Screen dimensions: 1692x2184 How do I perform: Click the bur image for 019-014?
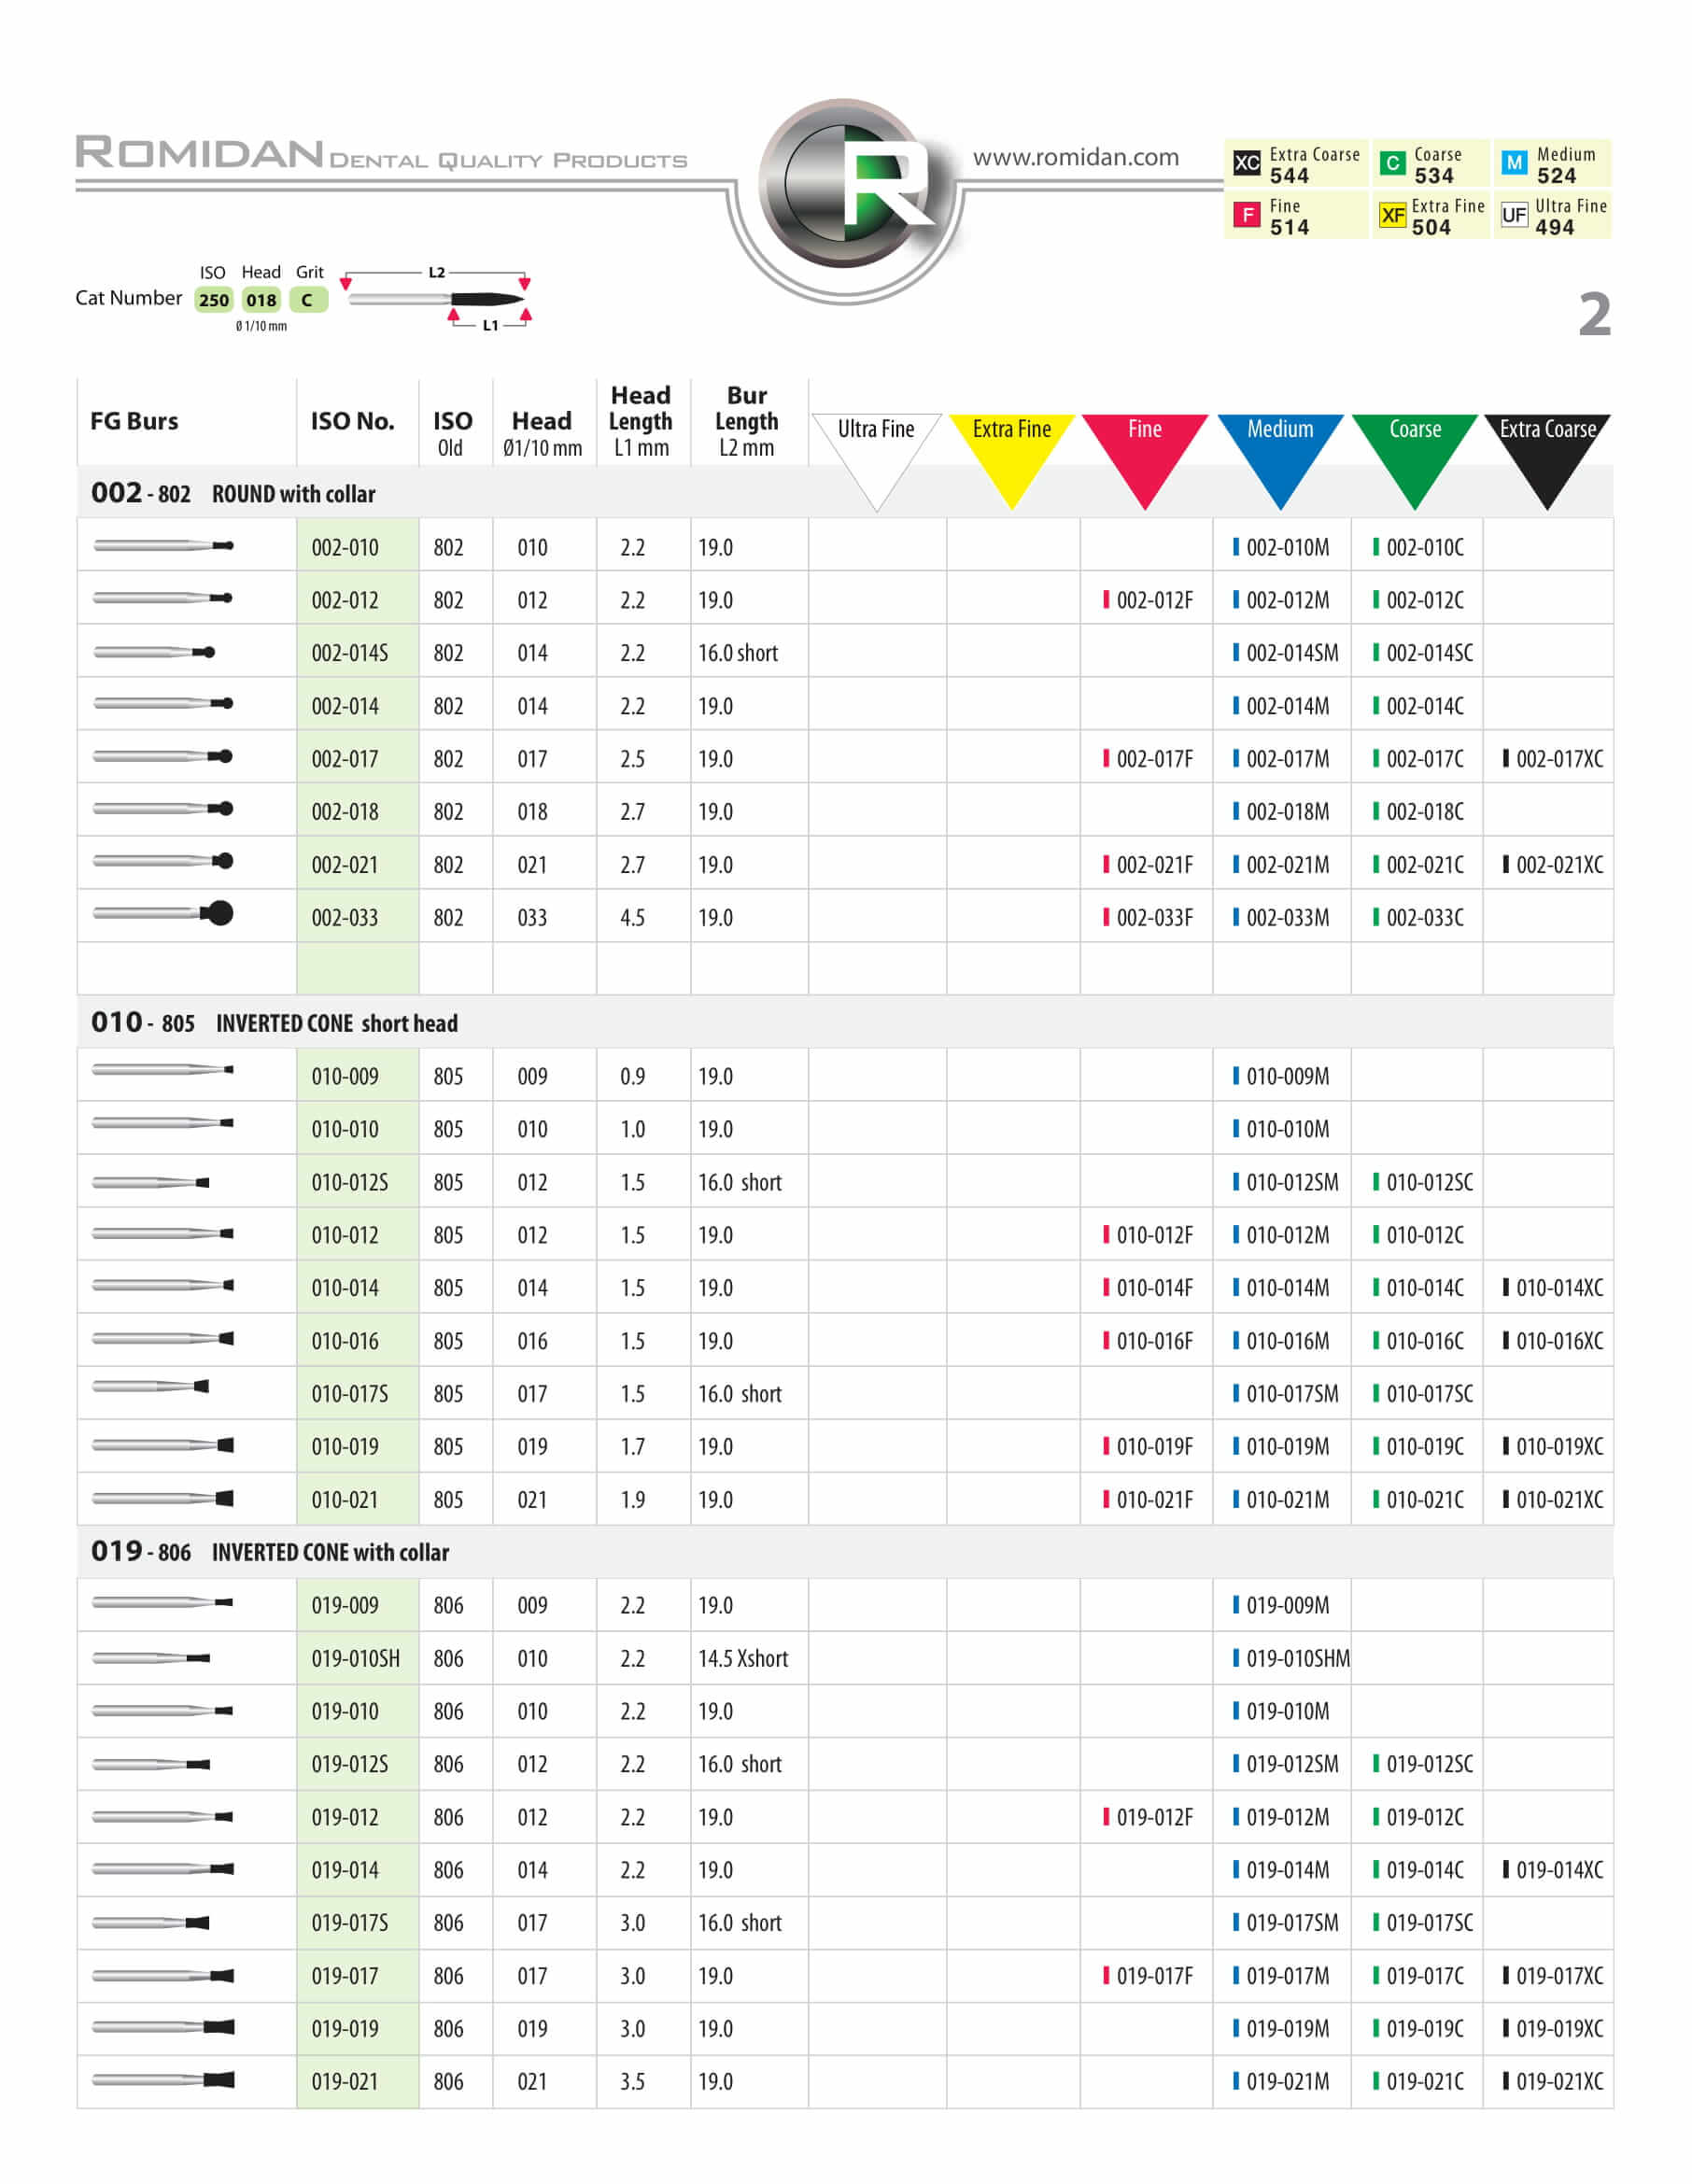tap(163, 1869)
